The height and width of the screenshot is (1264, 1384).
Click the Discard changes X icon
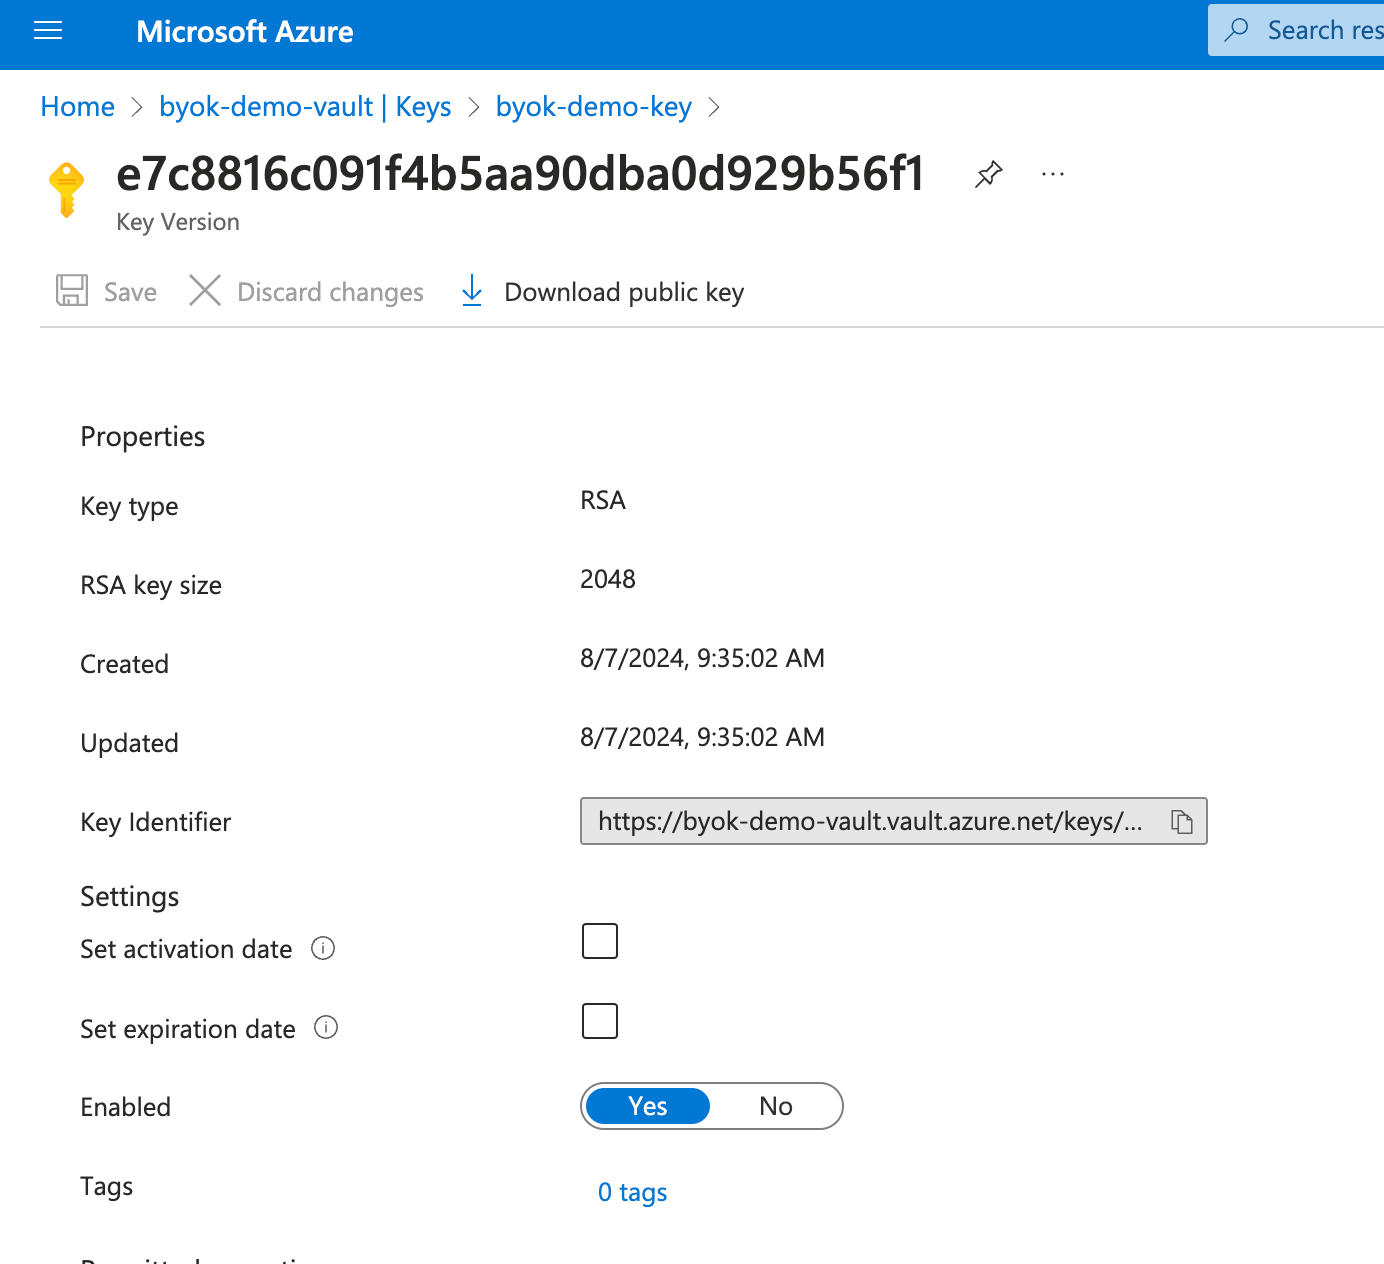[x=205, y=291]
